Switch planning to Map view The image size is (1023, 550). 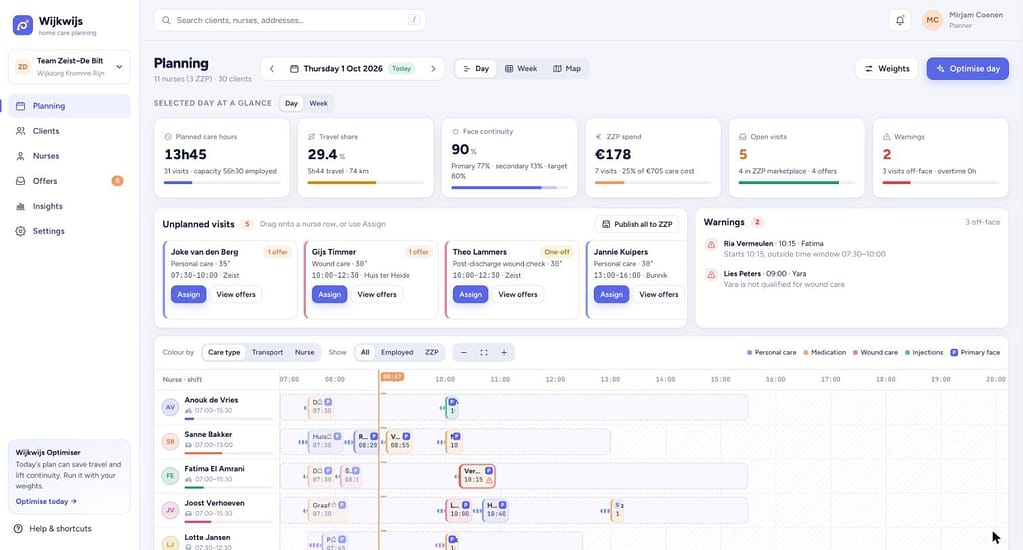coord(566,69)
